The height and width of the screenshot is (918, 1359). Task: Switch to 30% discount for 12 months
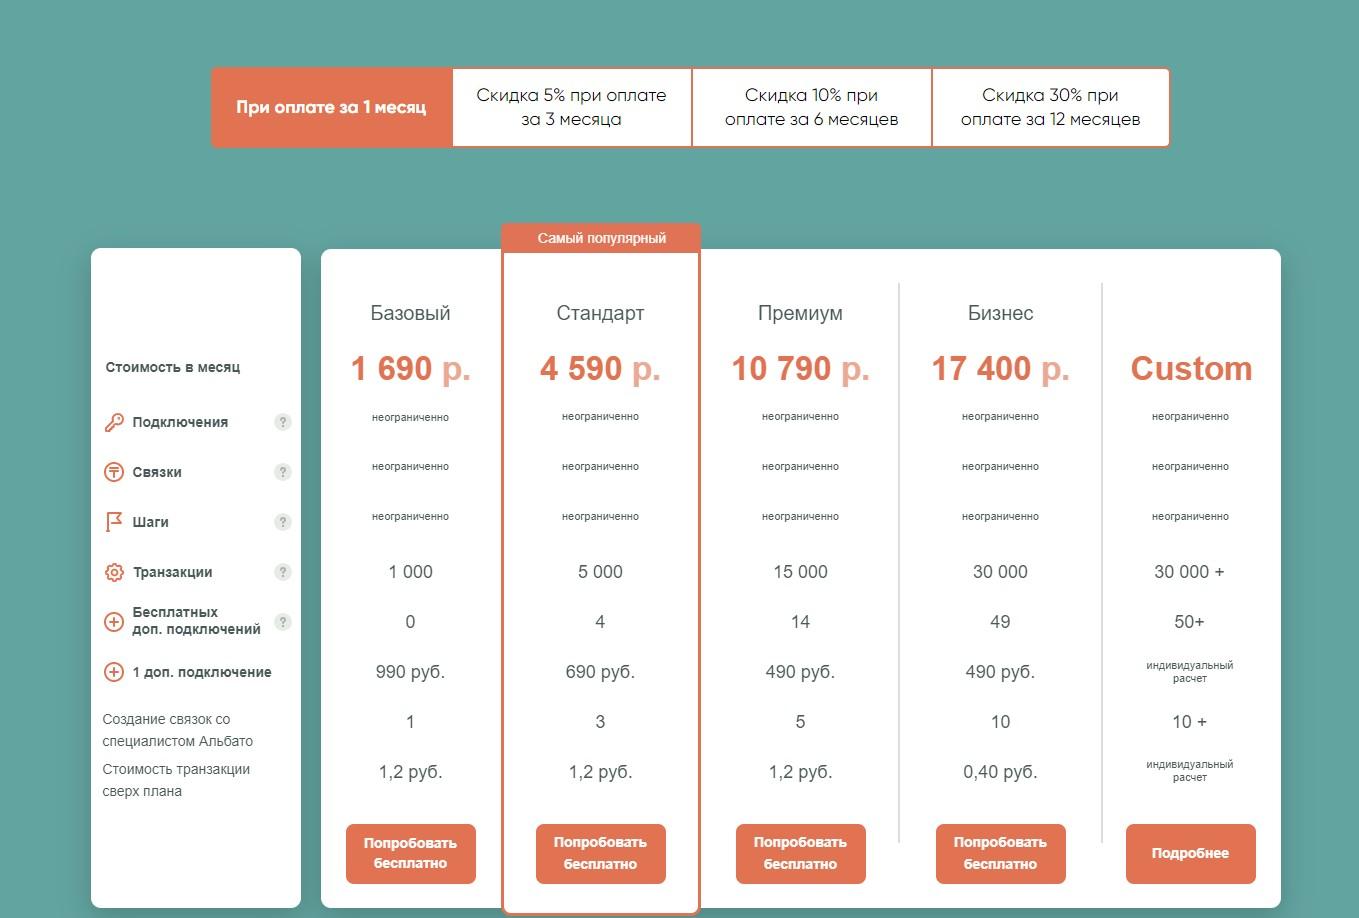tap(1050, 107)
